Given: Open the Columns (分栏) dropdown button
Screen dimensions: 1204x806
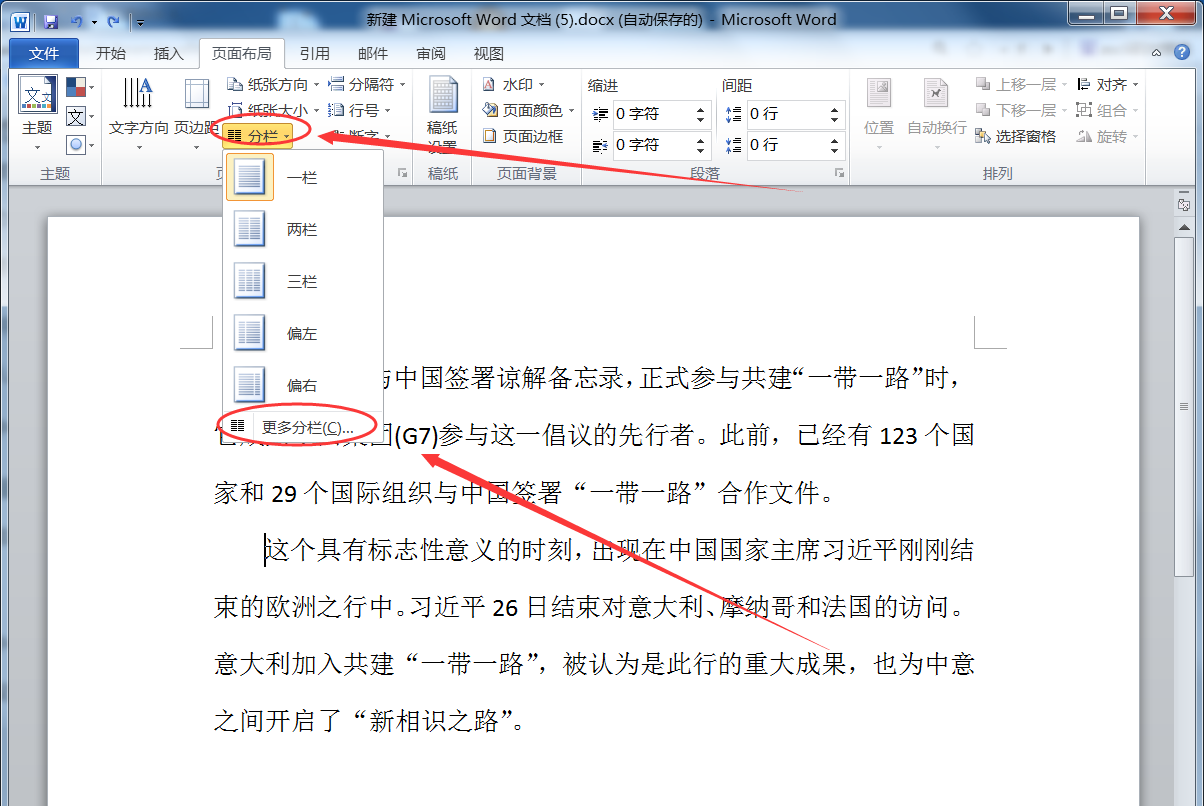Looking at the screenshot, I should (259, 135).
